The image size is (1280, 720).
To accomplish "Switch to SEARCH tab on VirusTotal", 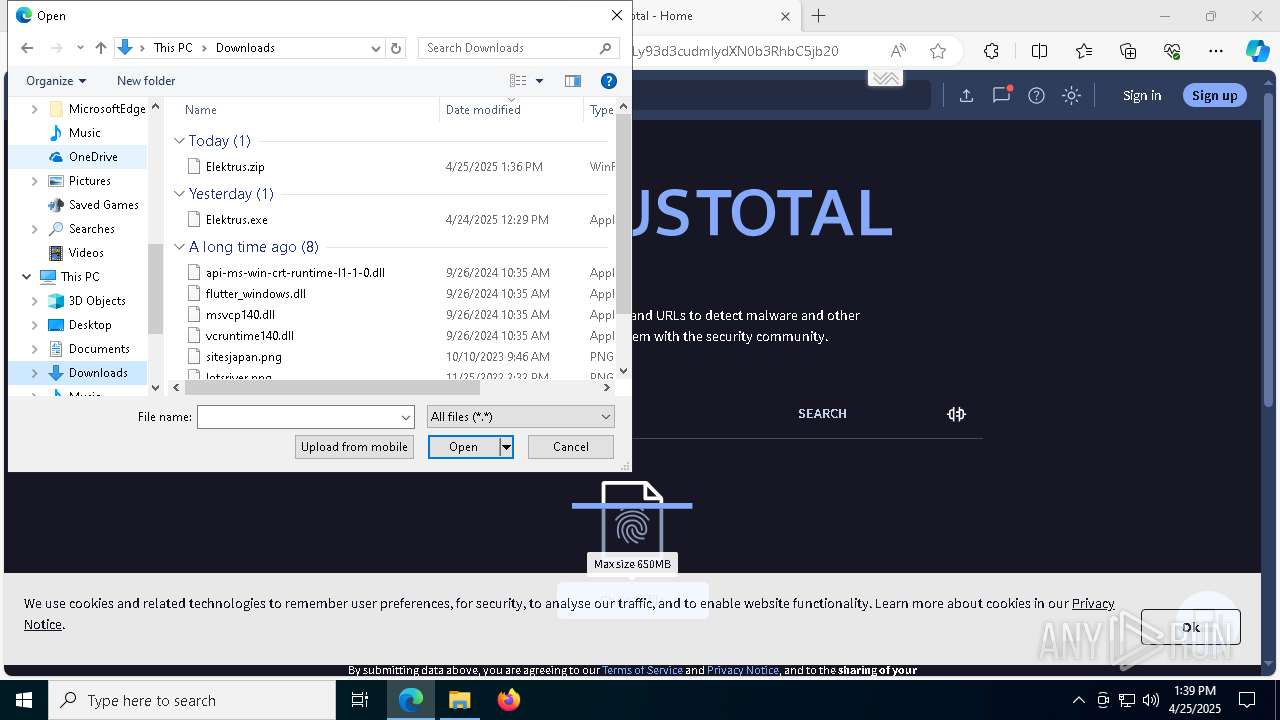I will tap(822, 413).
